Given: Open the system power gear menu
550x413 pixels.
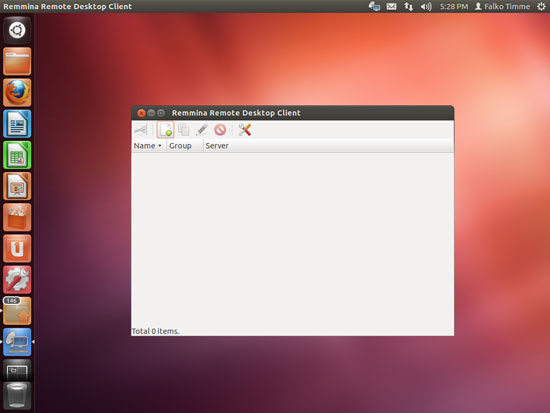Looking at the screenshot, I should [541, 6].
